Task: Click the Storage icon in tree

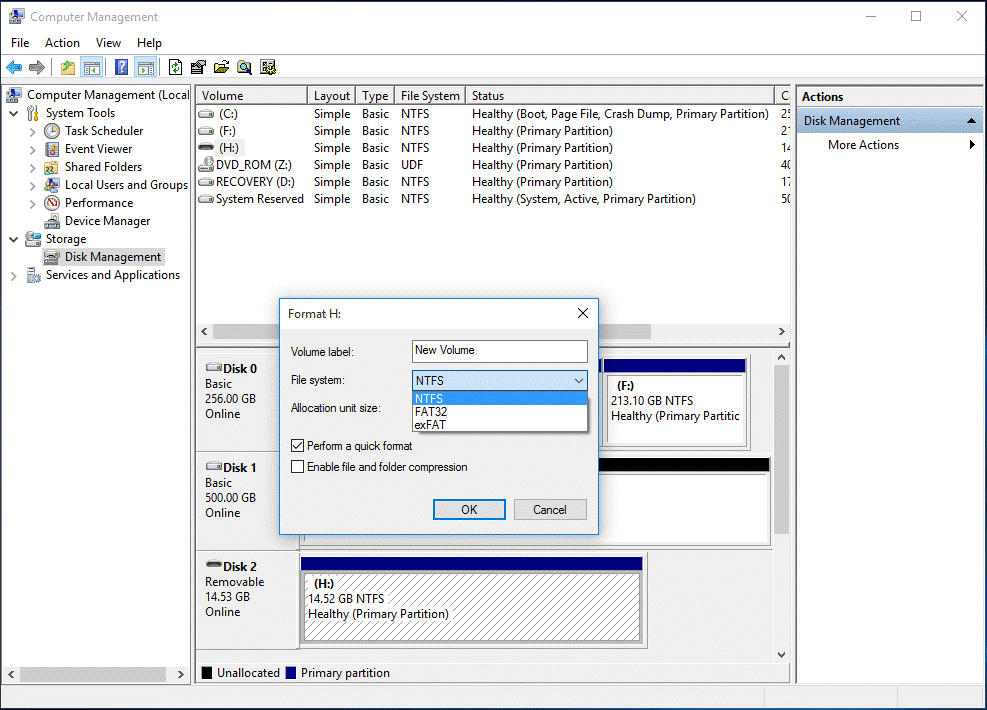Action: [33, 239]
